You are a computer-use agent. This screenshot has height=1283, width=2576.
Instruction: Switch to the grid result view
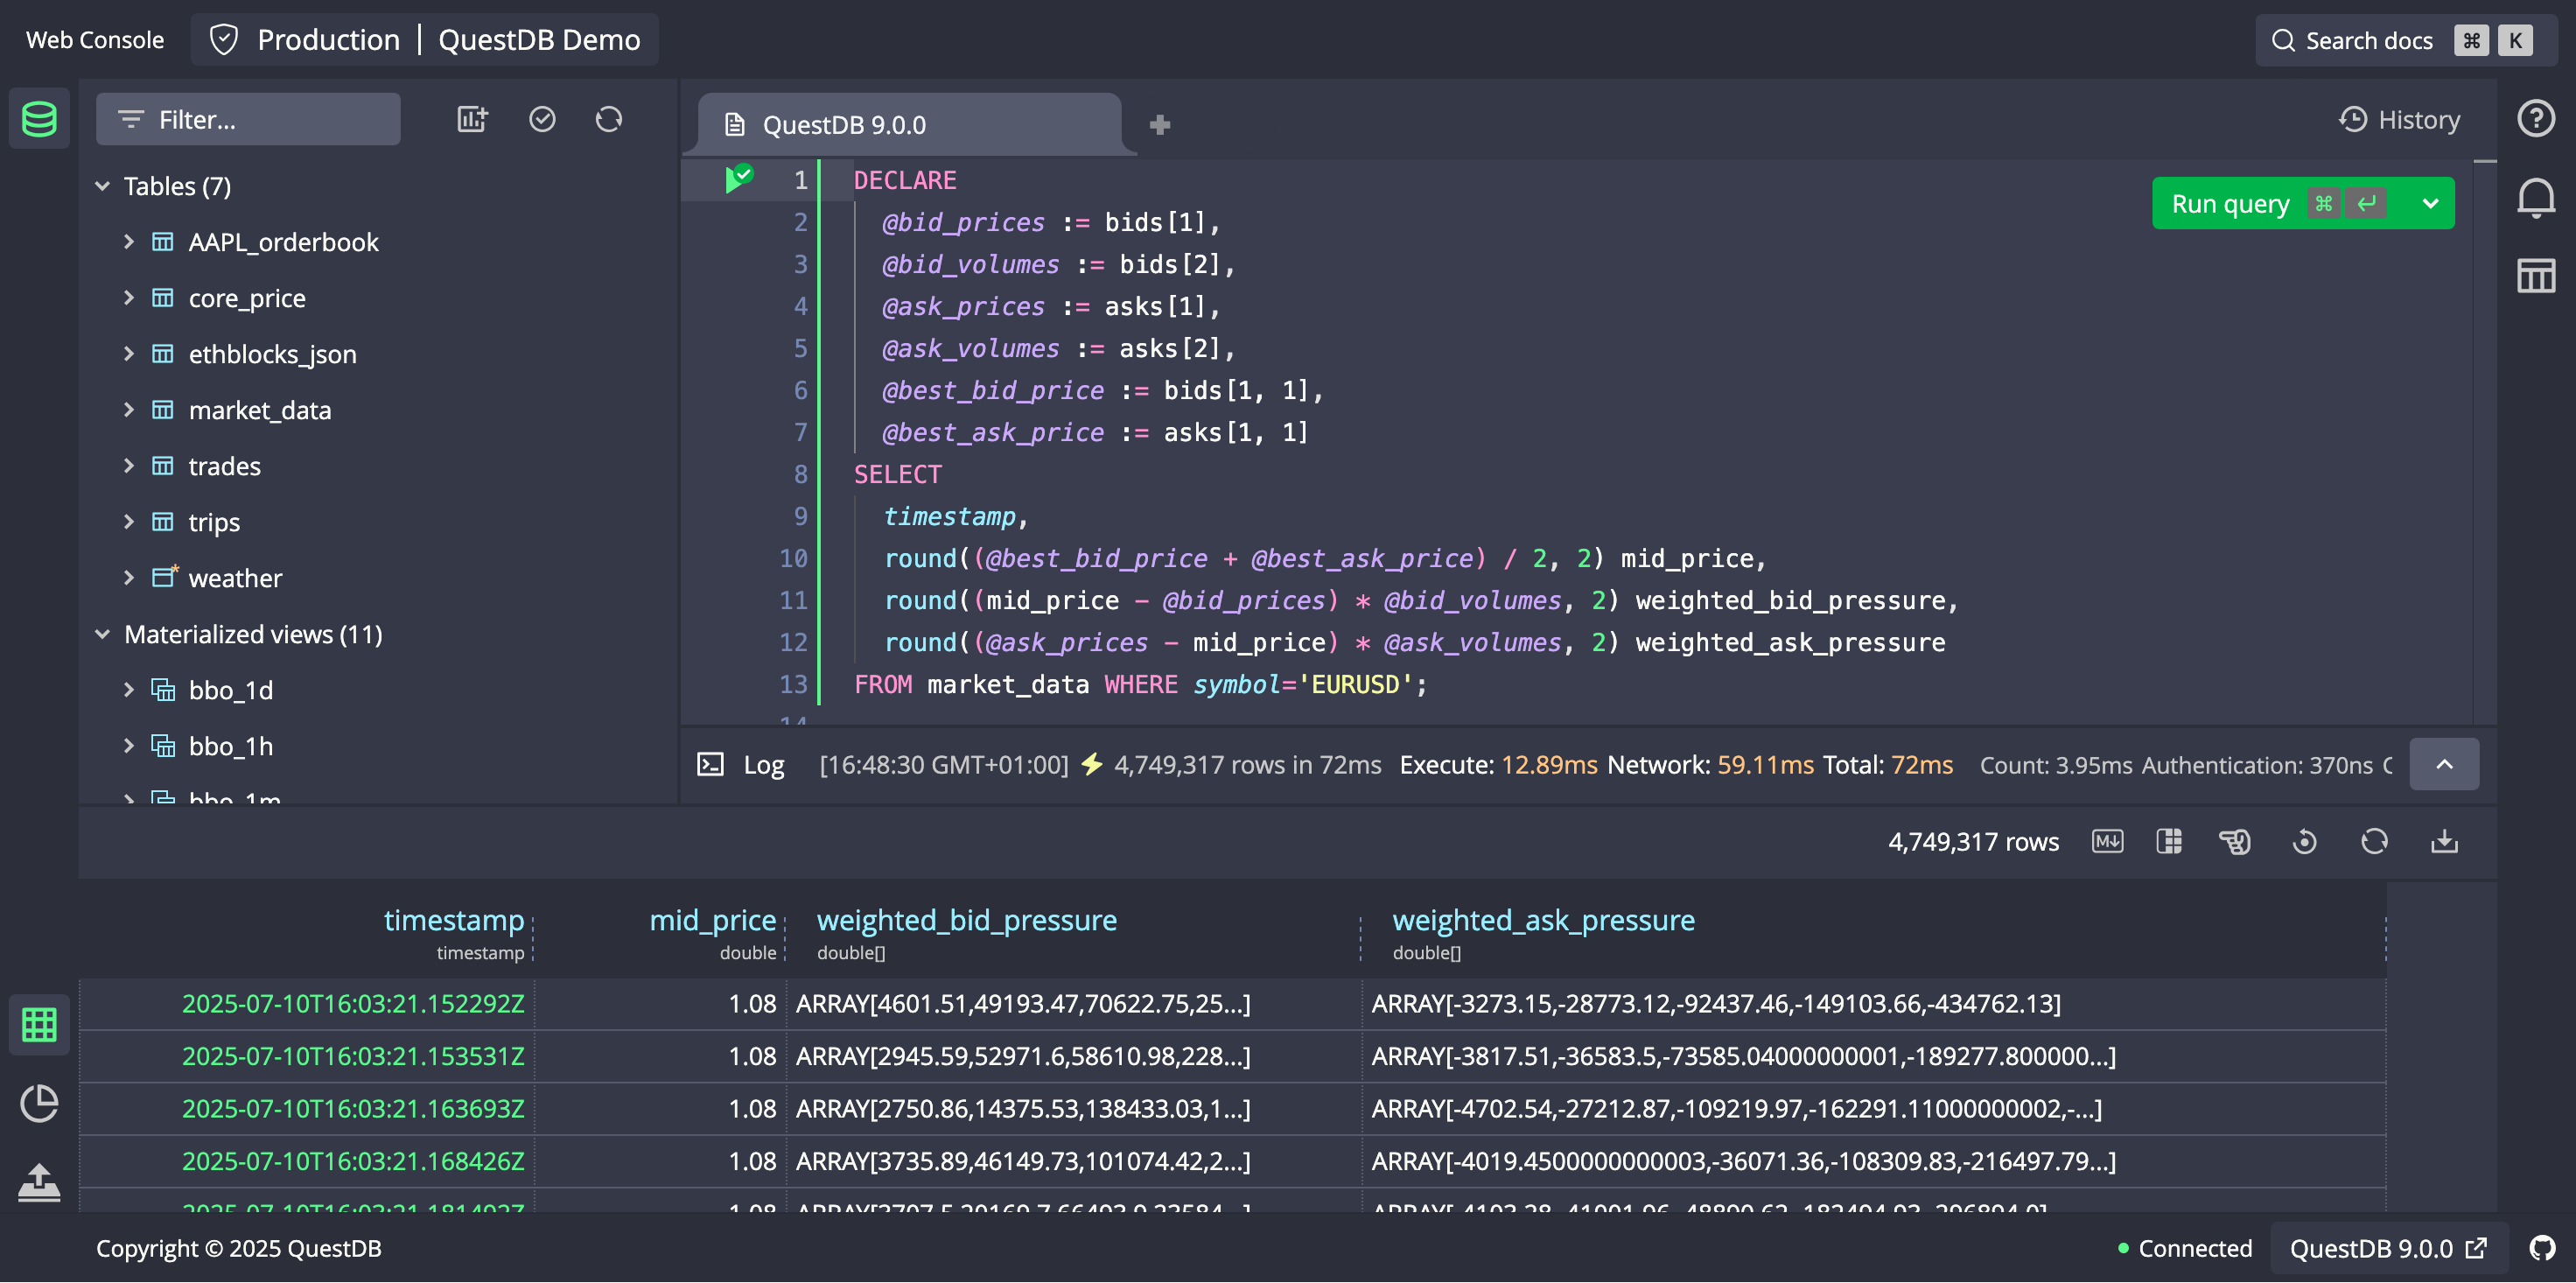pos(39,1025)
